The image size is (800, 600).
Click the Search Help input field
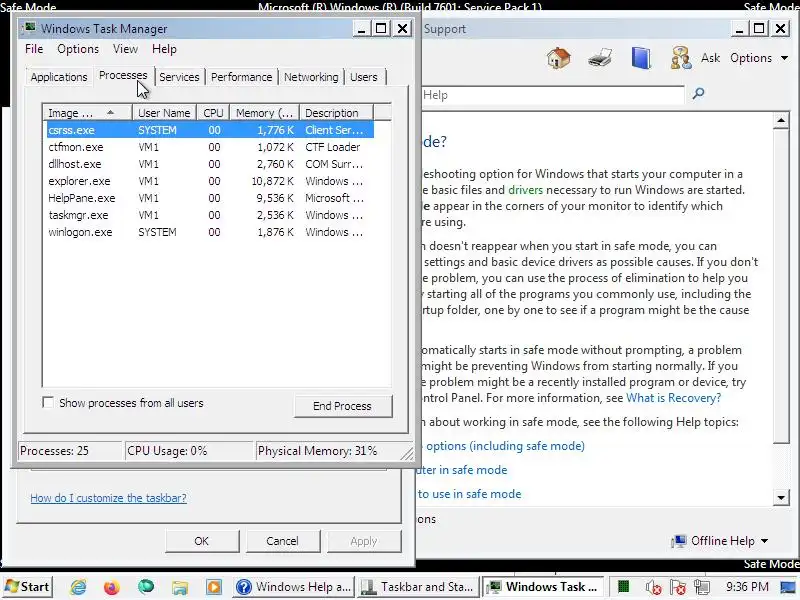pyautogui.click(x=553, y=95)
